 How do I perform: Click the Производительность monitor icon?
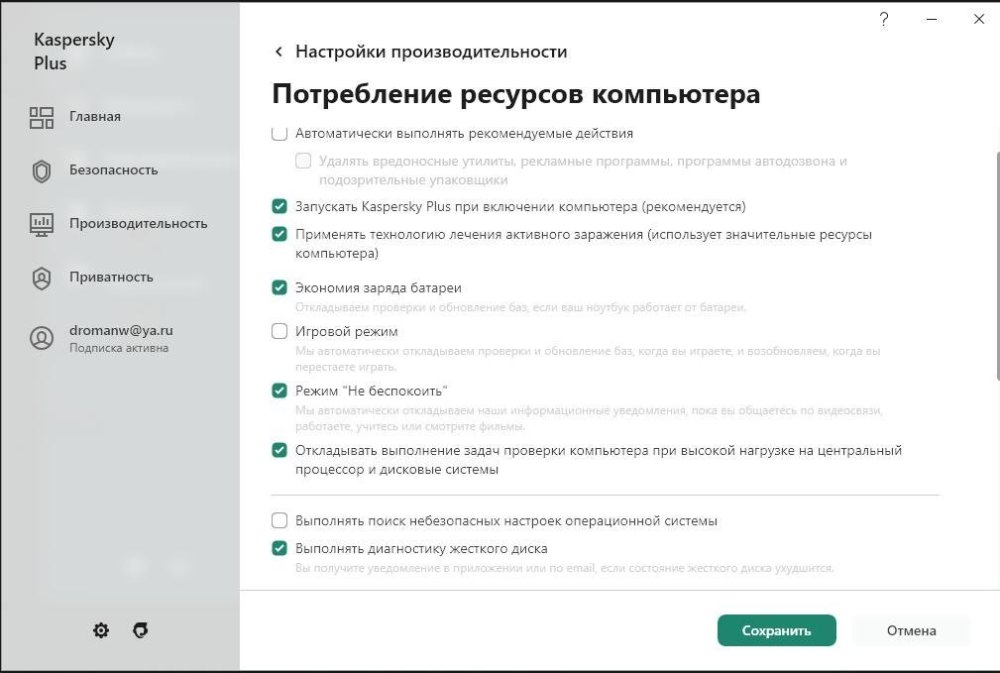tap(41, 224)
